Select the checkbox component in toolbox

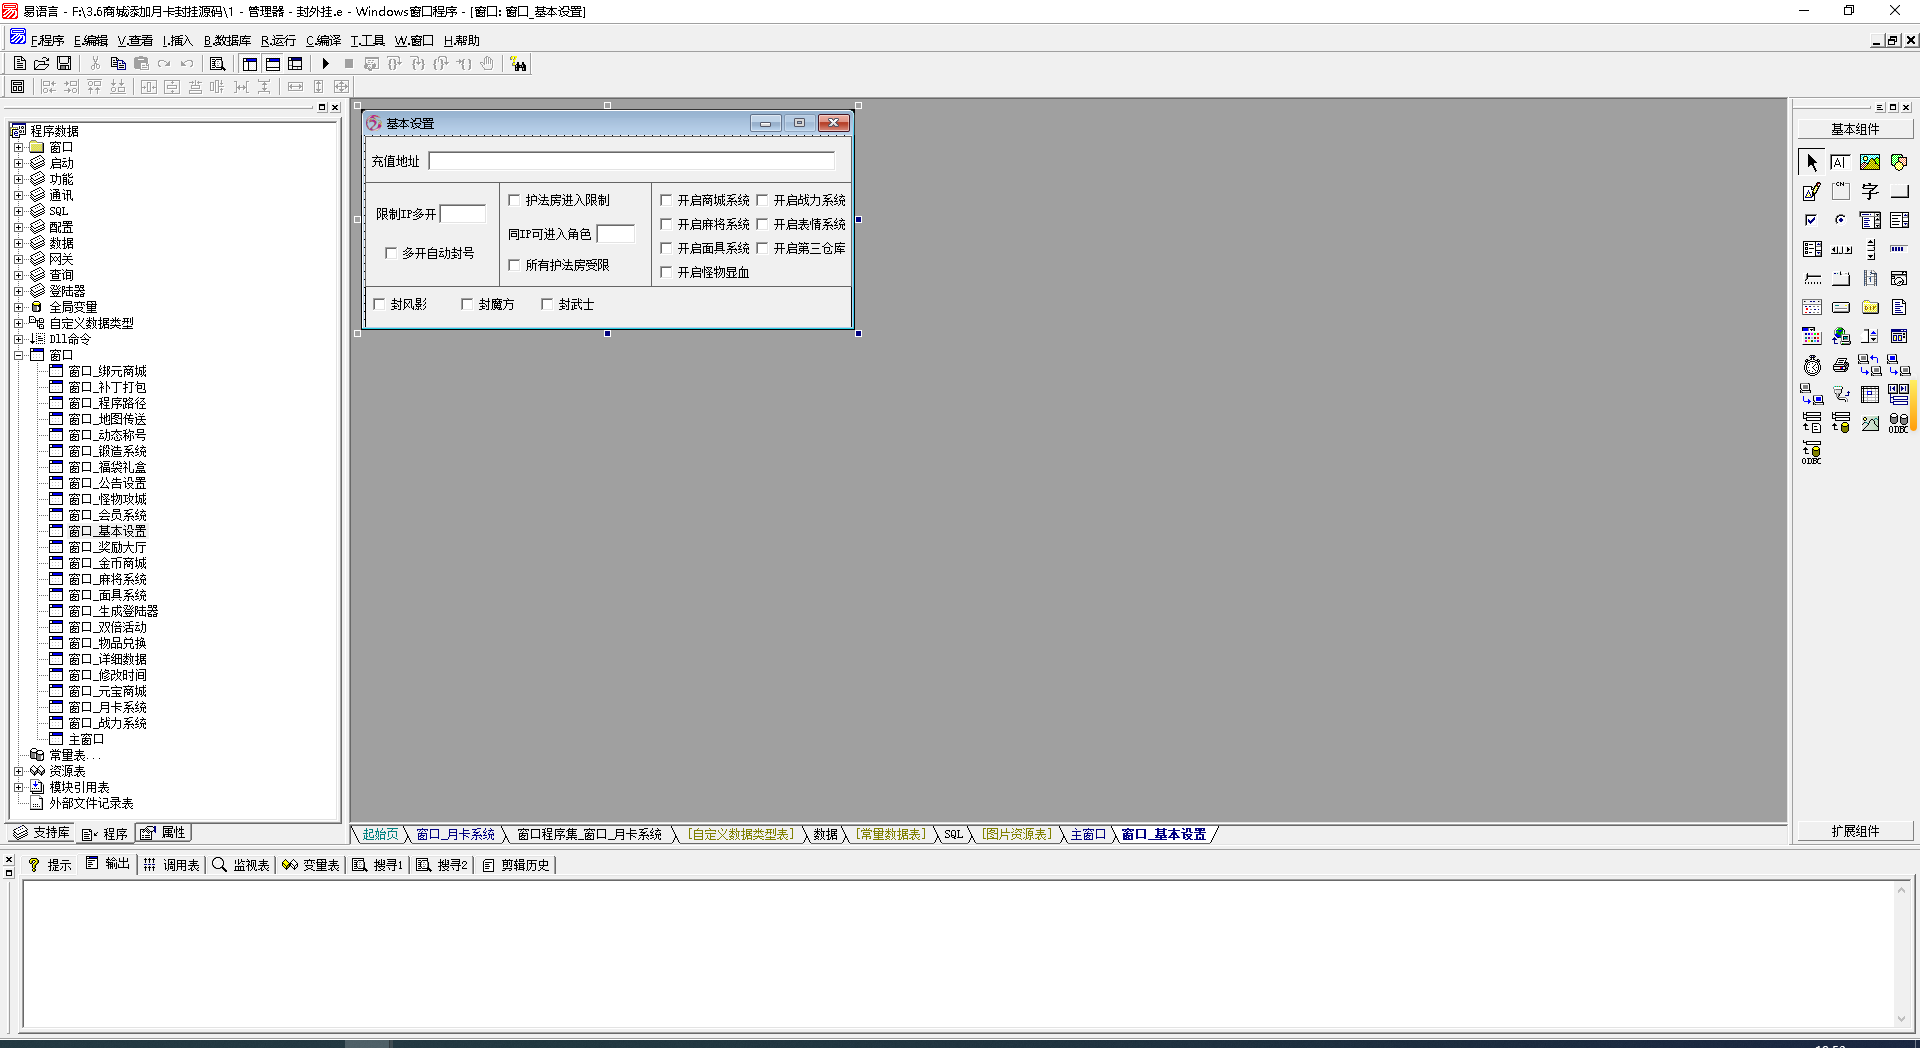pyautogui.click(x=1811, y=220)
